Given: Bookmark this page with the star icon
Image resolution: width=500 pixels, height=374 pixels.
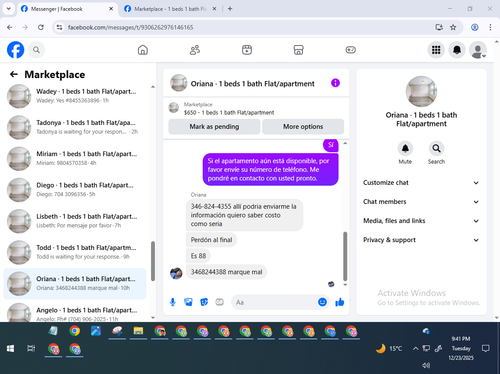Looking at the screenshot, I should (453, 27).
